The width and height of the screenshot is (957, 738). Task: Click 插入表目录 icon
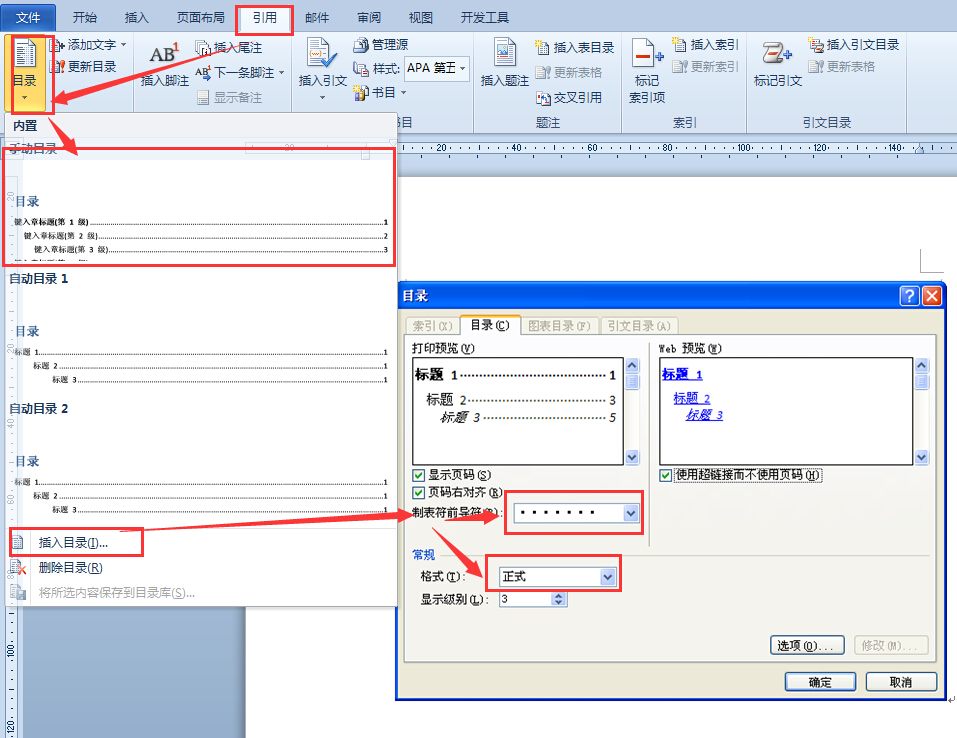click(x=542, y=48)
